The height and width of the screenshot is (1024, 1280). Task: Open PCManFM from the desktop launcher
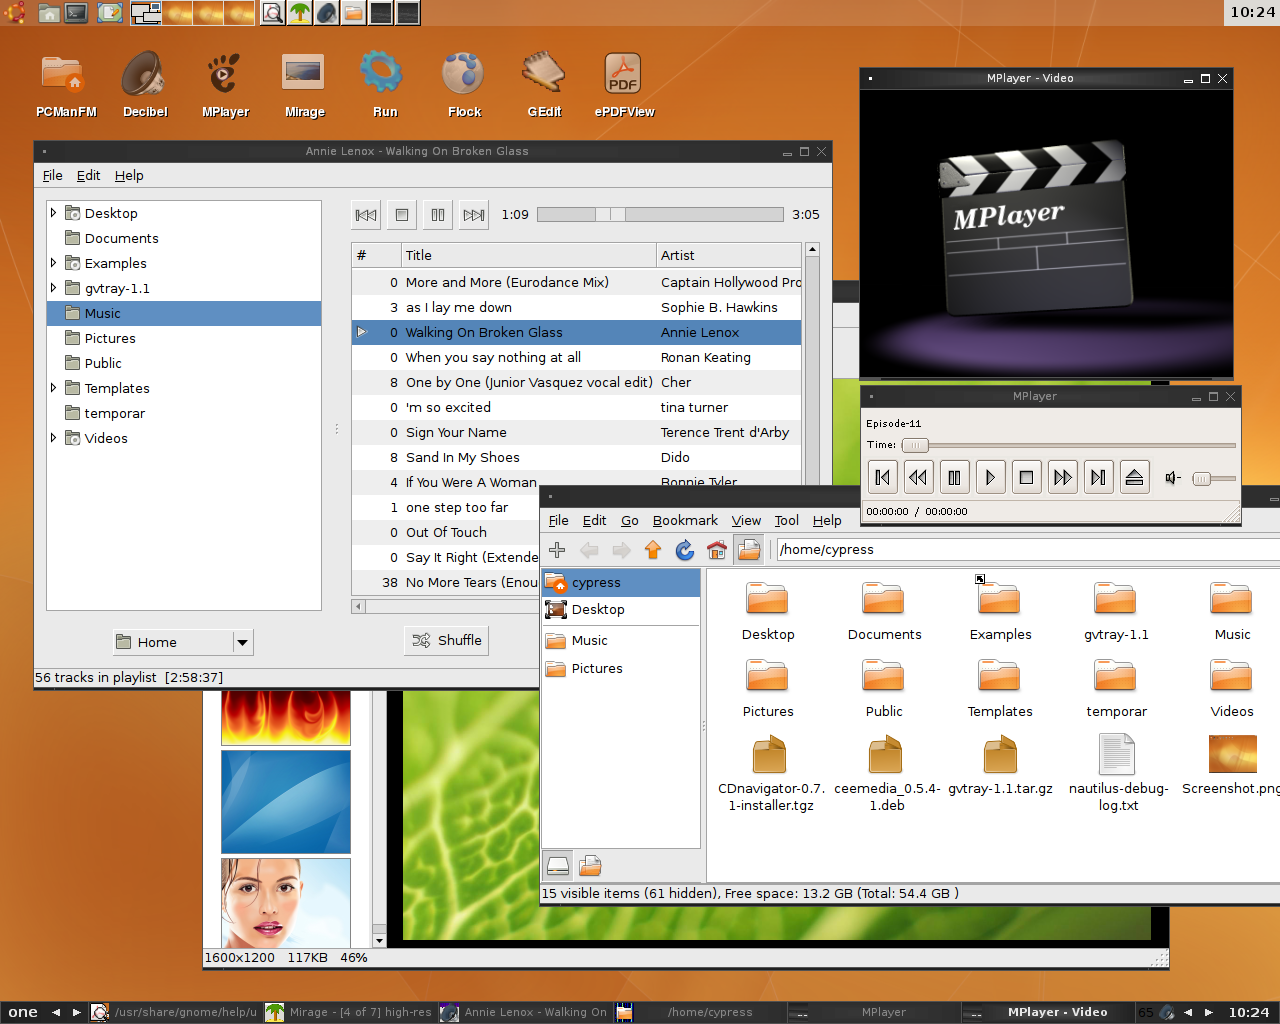click(65, 84)
